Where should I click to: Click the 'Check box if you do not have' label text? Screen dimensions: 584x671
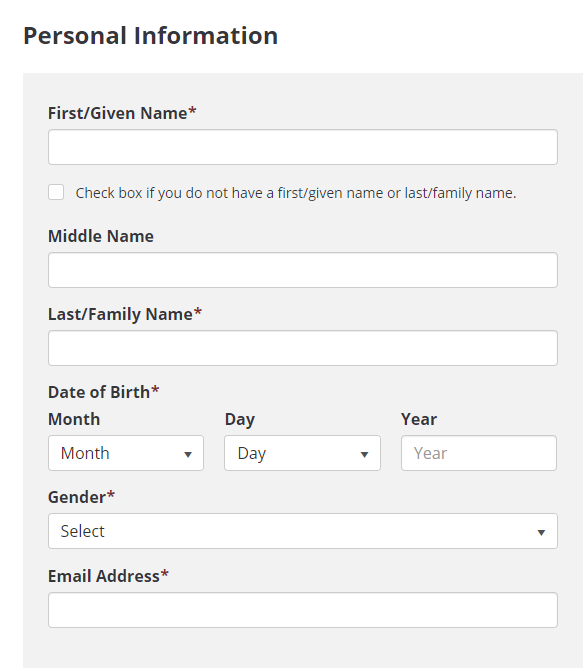point(296,193)
